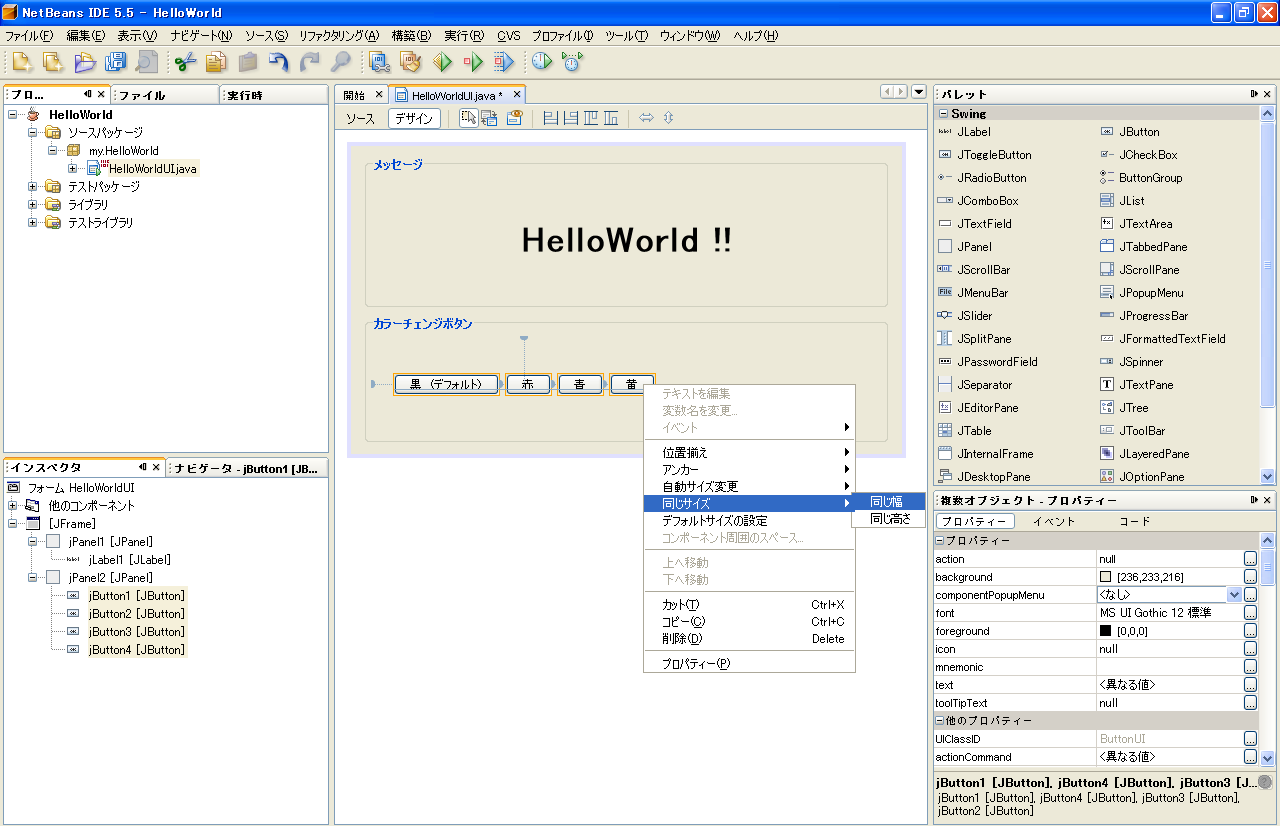The height and width of the screenshot is (826, 1280).
Task: Click the Open Project folder icon
Action: tap(85, 62)
